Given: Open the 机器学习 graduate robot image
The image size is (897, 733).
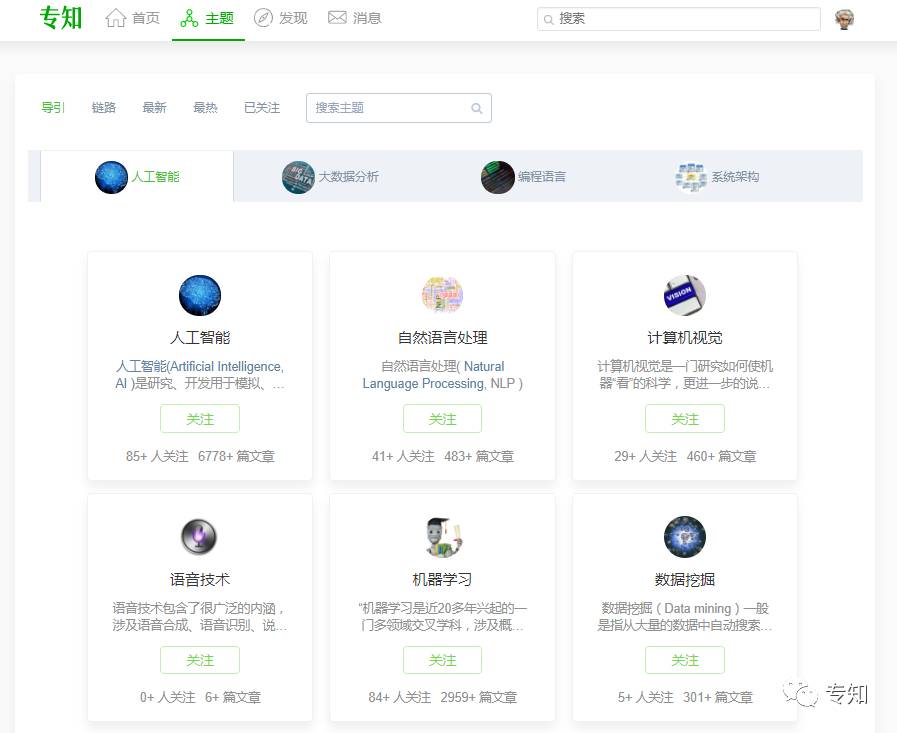Looking at the screenshot, I should (442, 537).
